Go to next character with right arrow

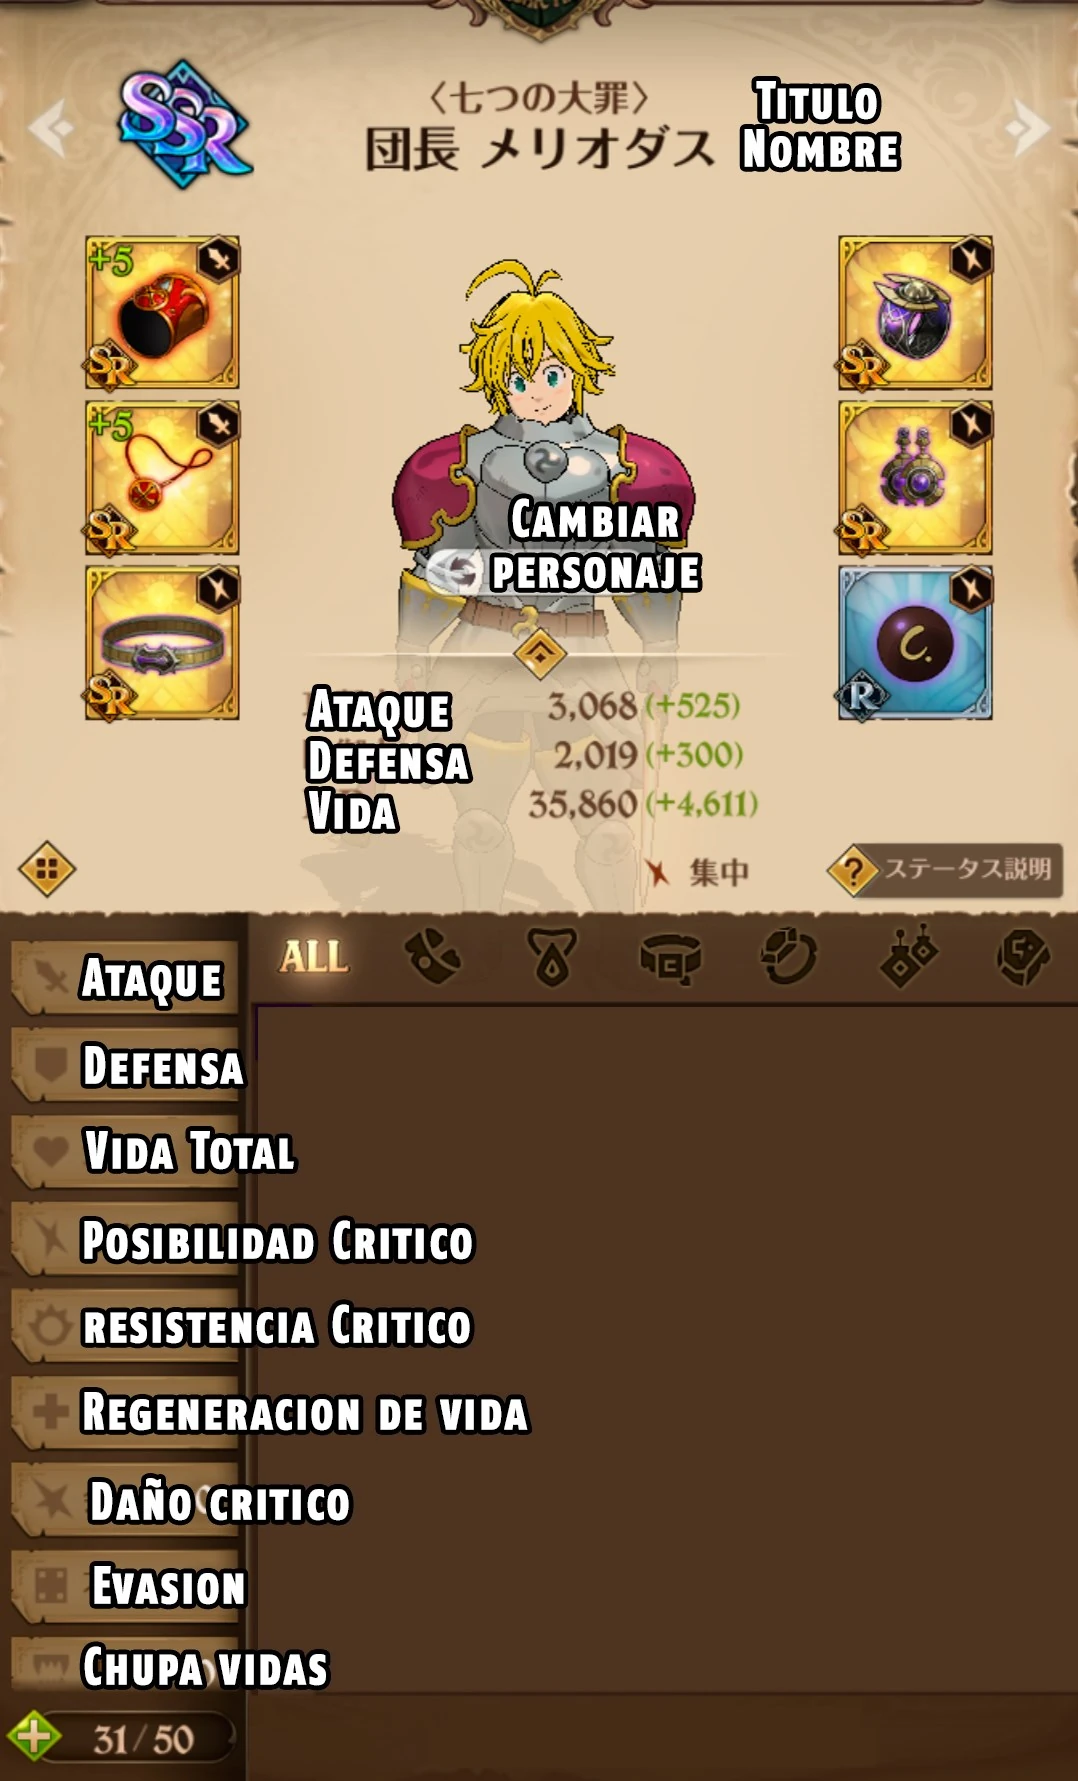(x=1027, y=127)
